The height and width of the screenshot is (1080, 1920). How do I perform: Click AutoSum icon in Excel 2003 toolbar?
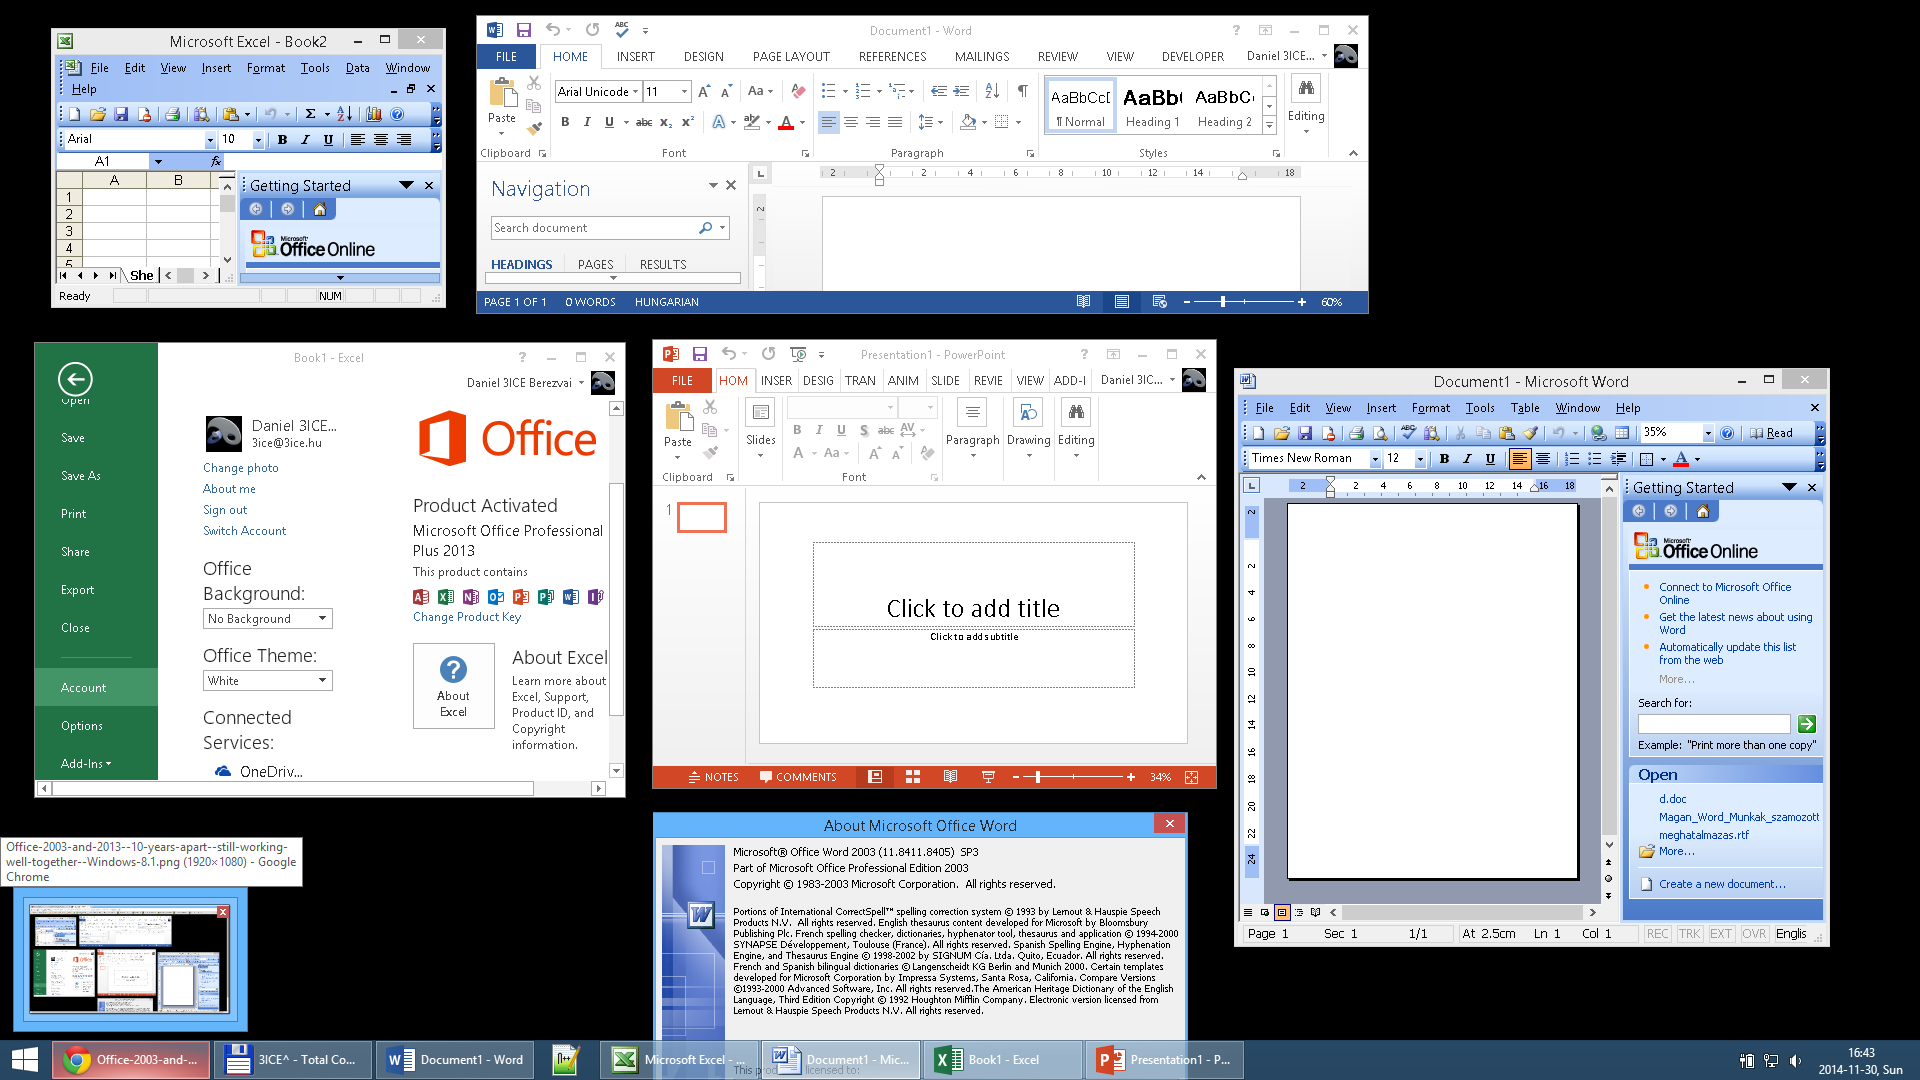(x=310, y=114)
